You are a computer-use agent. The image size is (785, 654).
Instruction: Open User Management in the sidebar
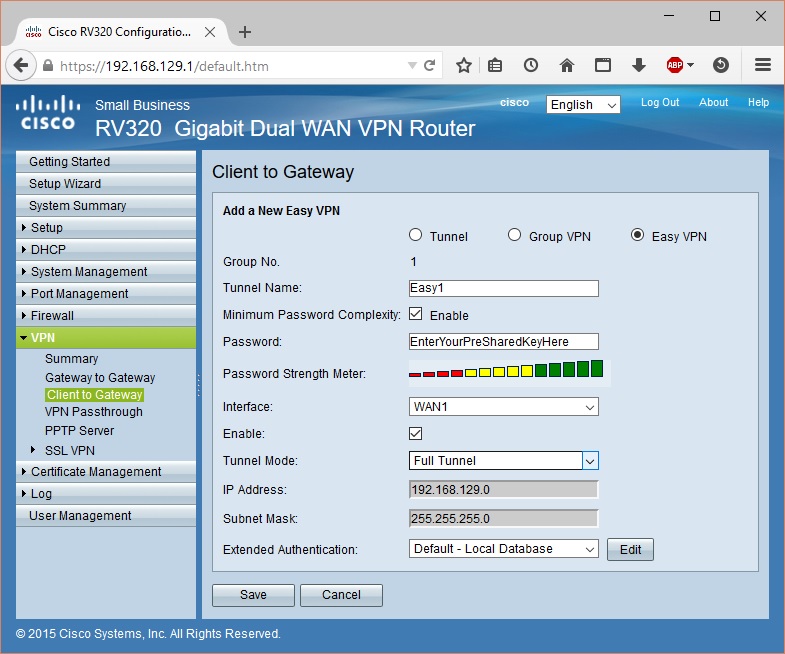(x=106, y=516)
